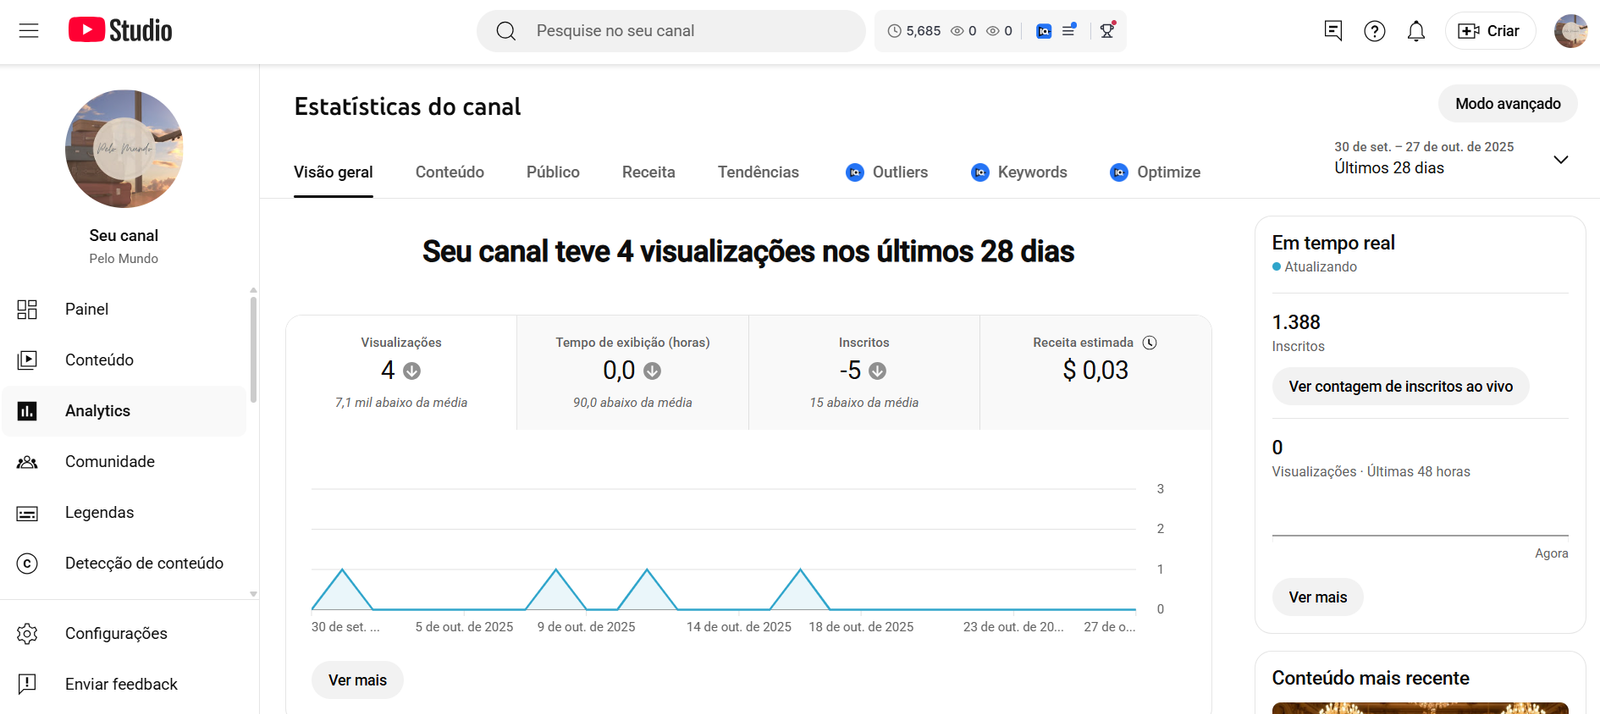
Task: Click the Modo avançado button
Action: click(x=1507, y=104)
